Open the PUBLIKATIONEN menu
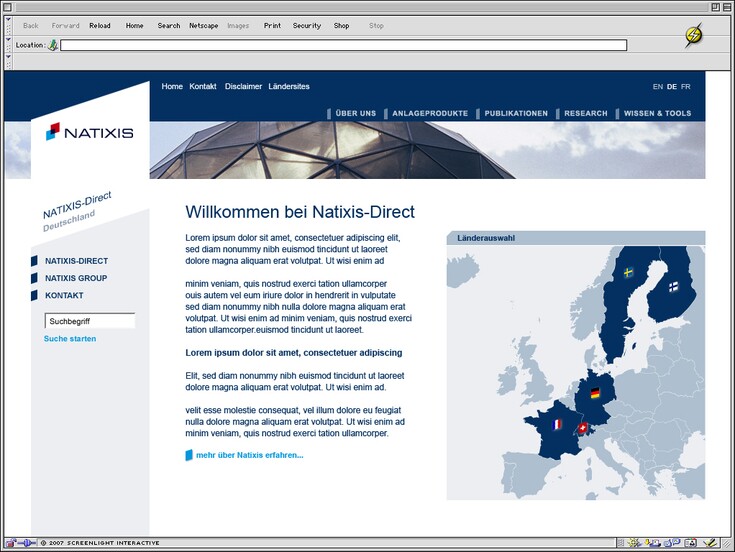Screen dimensions: 735x552 coord(516,113)
